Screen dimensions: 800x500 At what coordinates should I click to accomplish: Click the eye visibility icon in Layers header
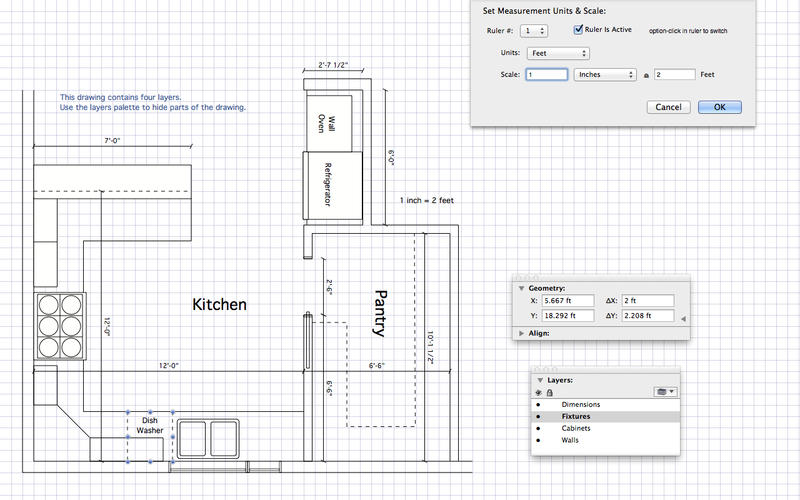click(x=539, y=393)
